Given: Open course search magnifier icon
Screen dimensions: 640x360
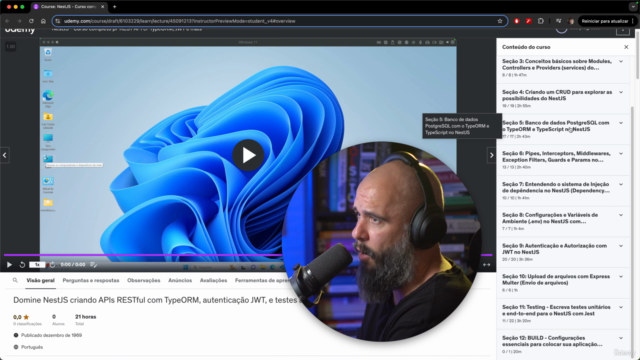Looking at the screenshot, I should click(15, 280).
